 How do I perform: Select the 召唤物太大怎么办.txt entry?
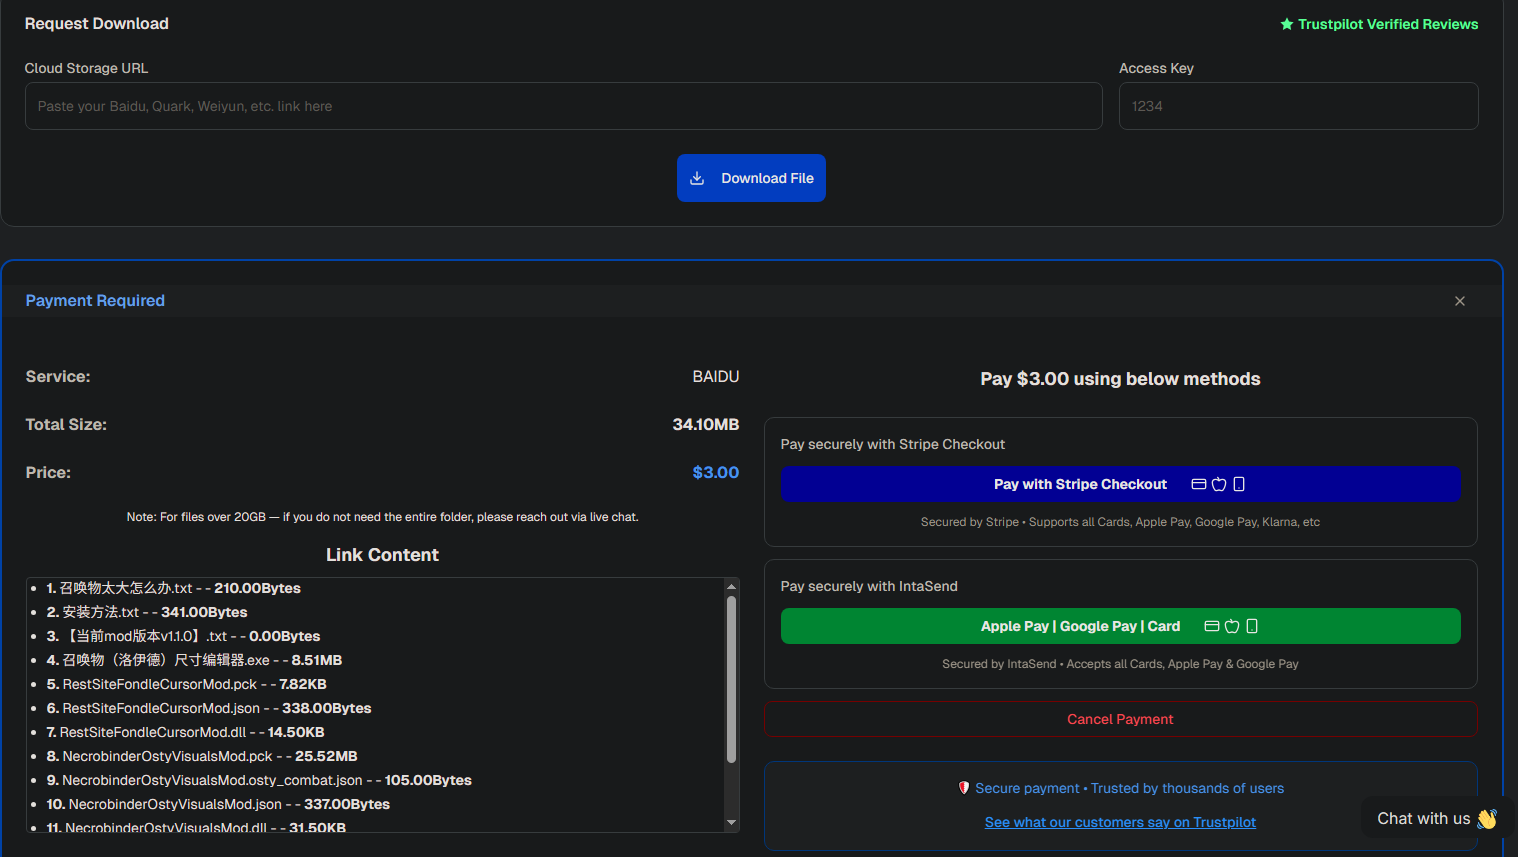point(174,588)
